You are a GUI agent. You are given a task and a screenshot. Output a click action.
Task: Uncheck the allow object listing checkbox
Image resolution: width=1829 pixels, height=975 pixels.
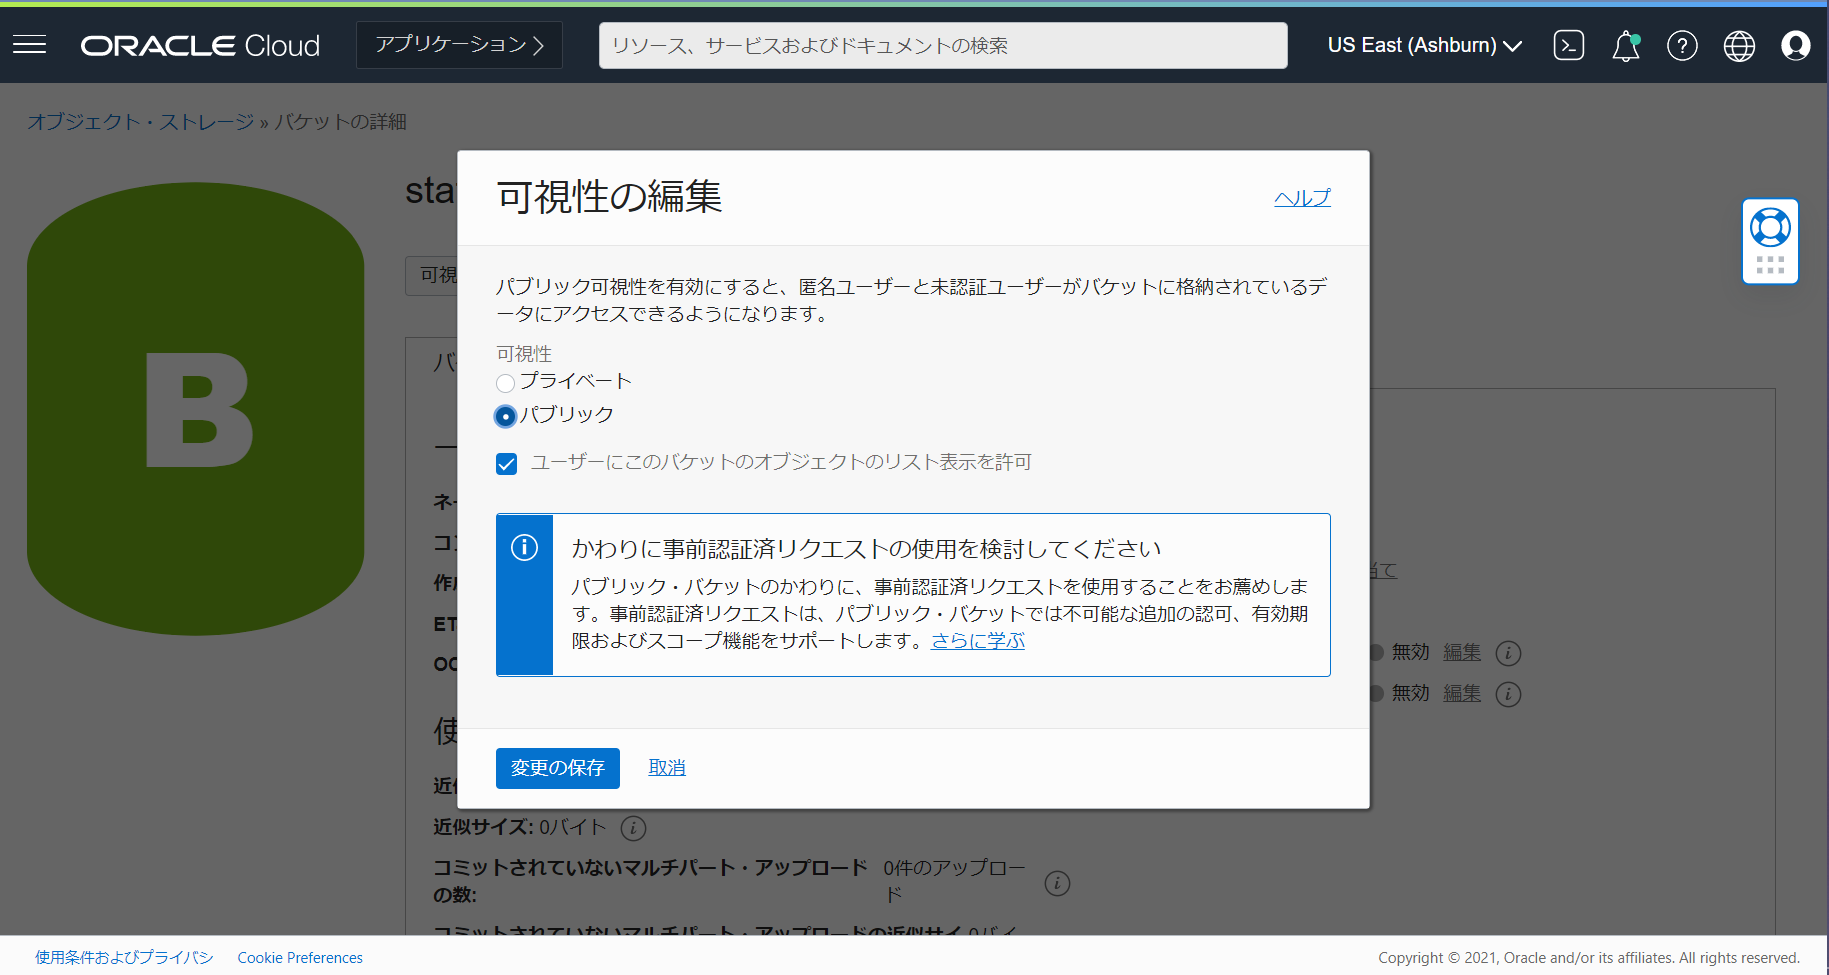point(506,463)
